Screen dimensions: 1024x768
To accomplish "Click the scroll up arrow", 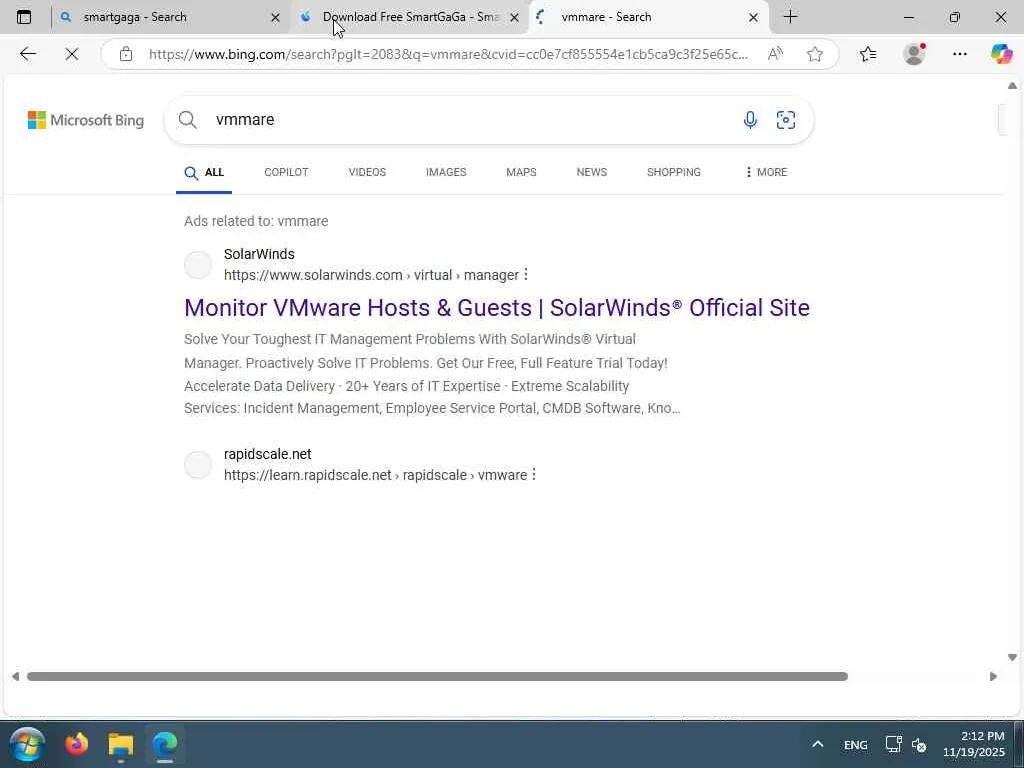I will (x=1012, y=86).
